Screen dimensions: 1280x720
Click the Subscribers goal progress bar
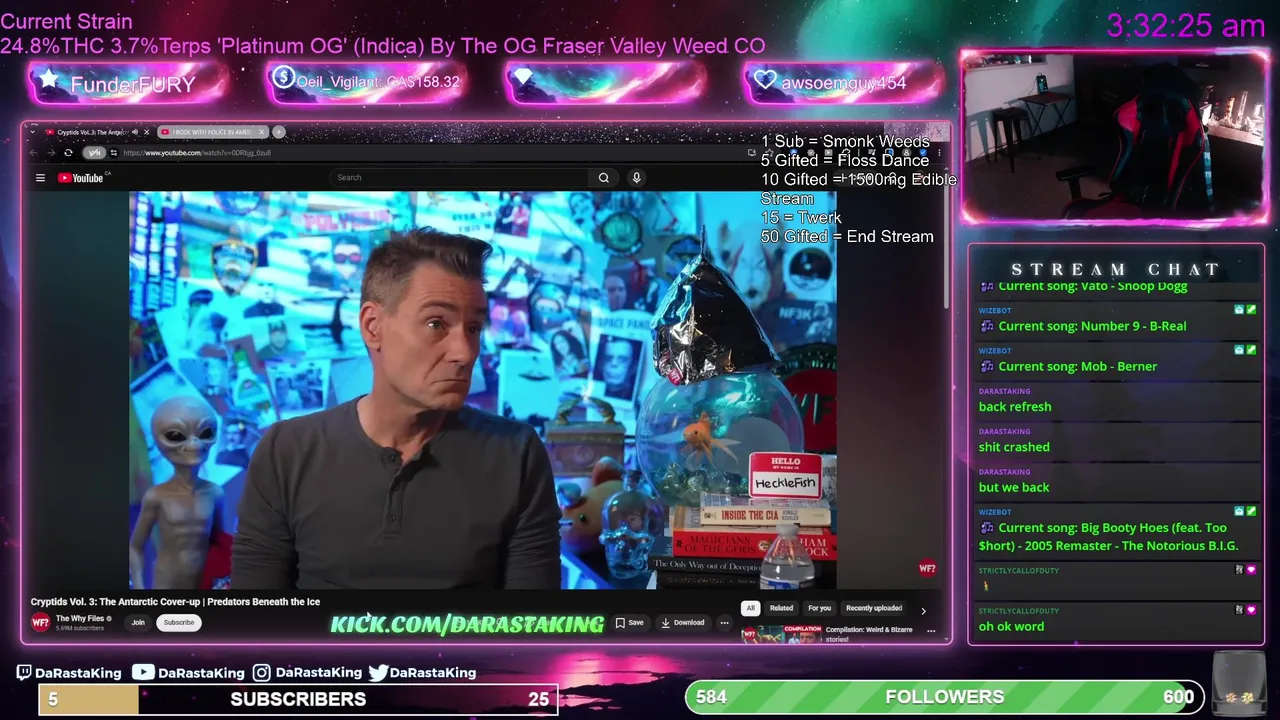pyautogui.click(x=298, y=699)
